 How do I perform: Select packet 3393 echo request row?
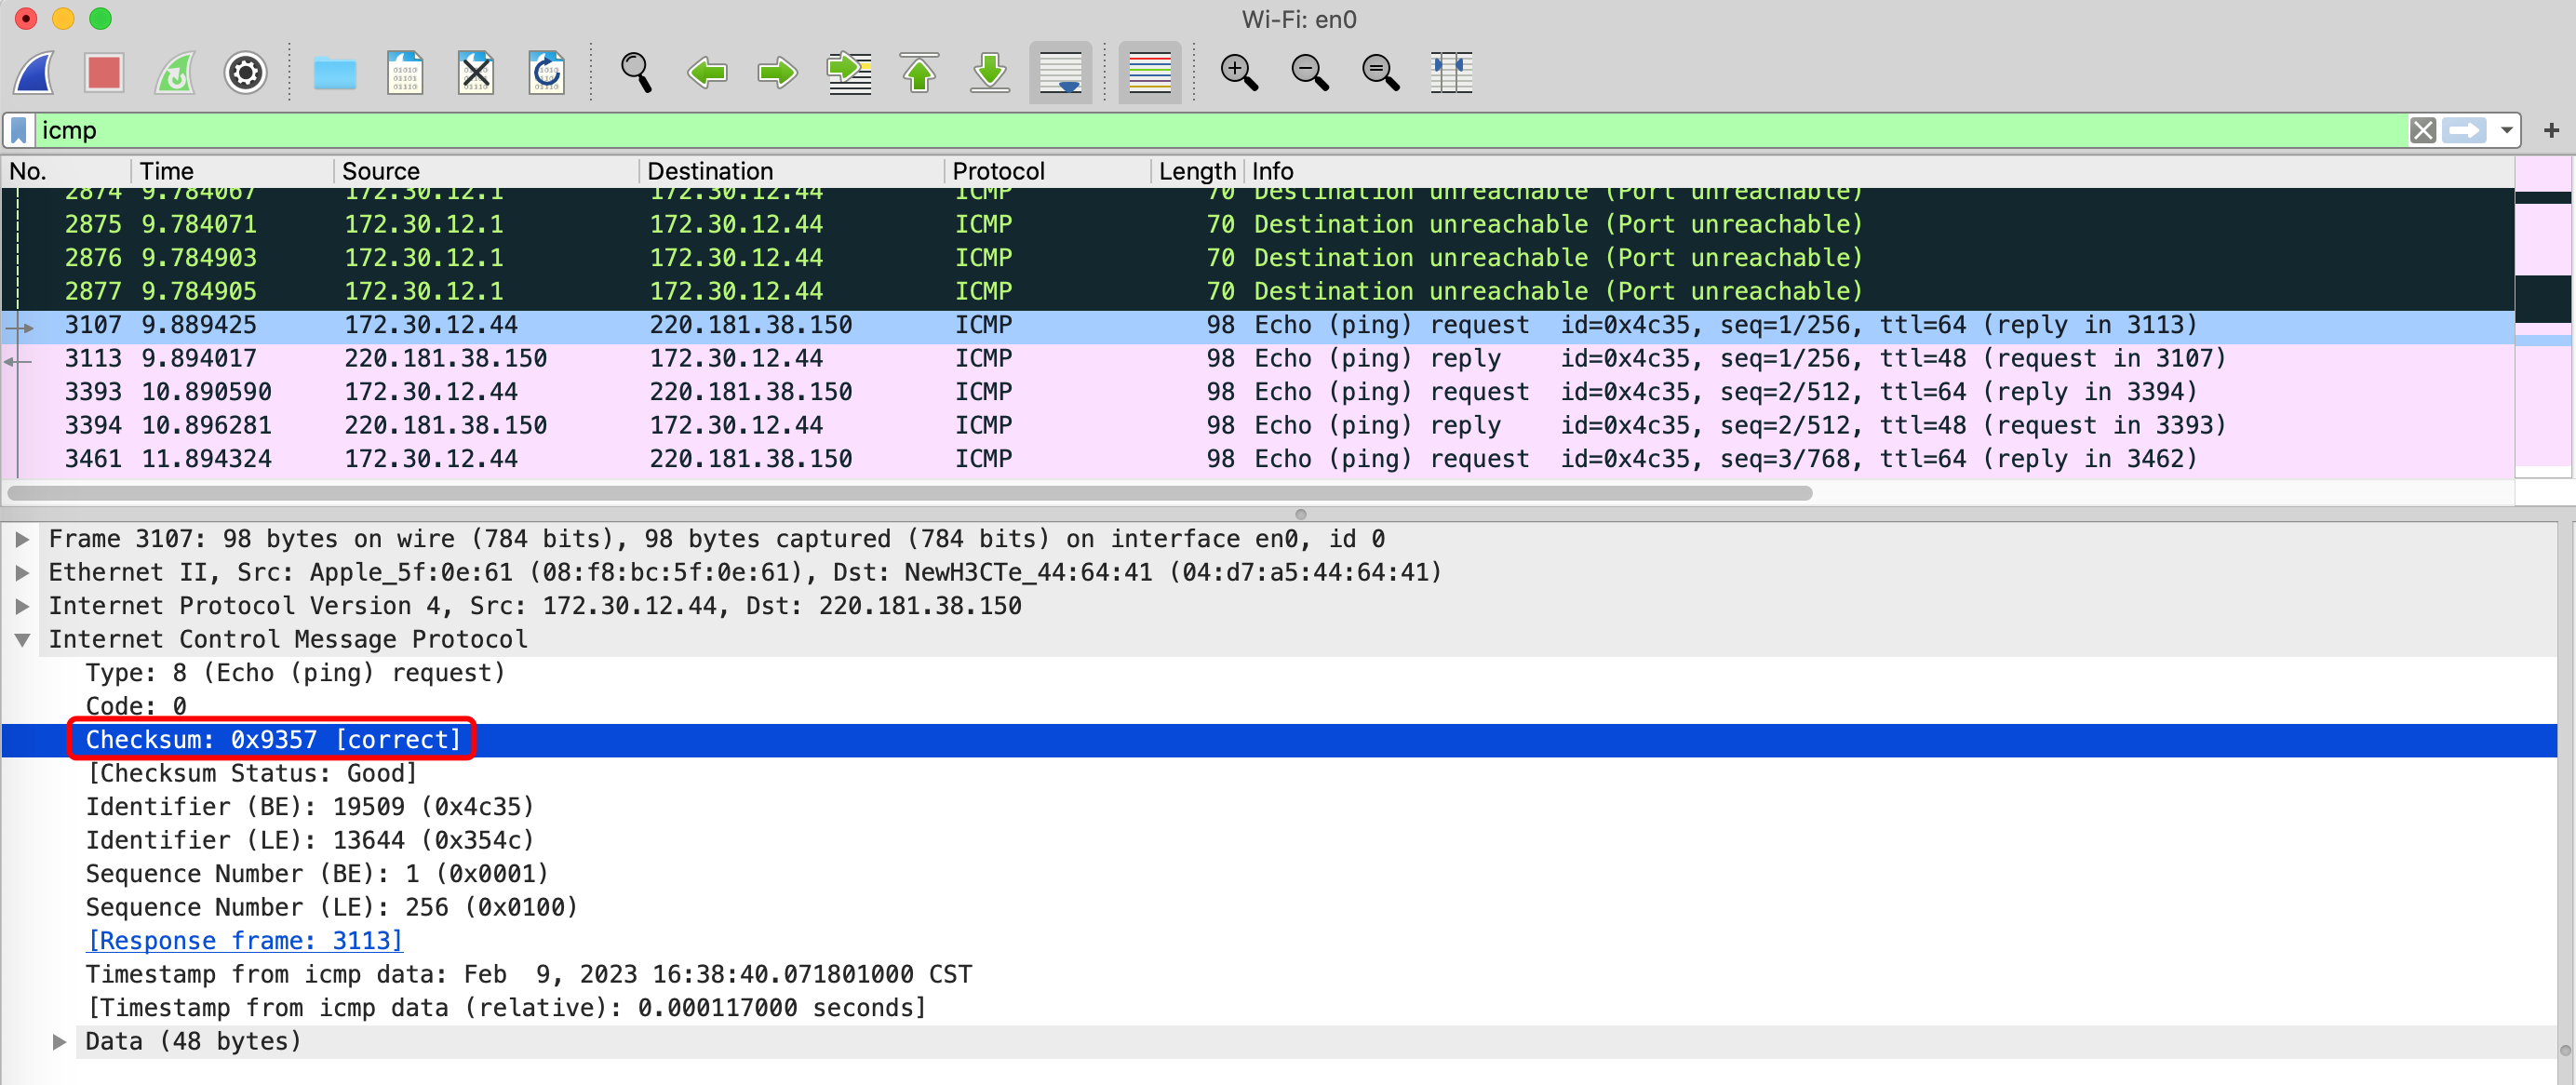pos(1258,392)
